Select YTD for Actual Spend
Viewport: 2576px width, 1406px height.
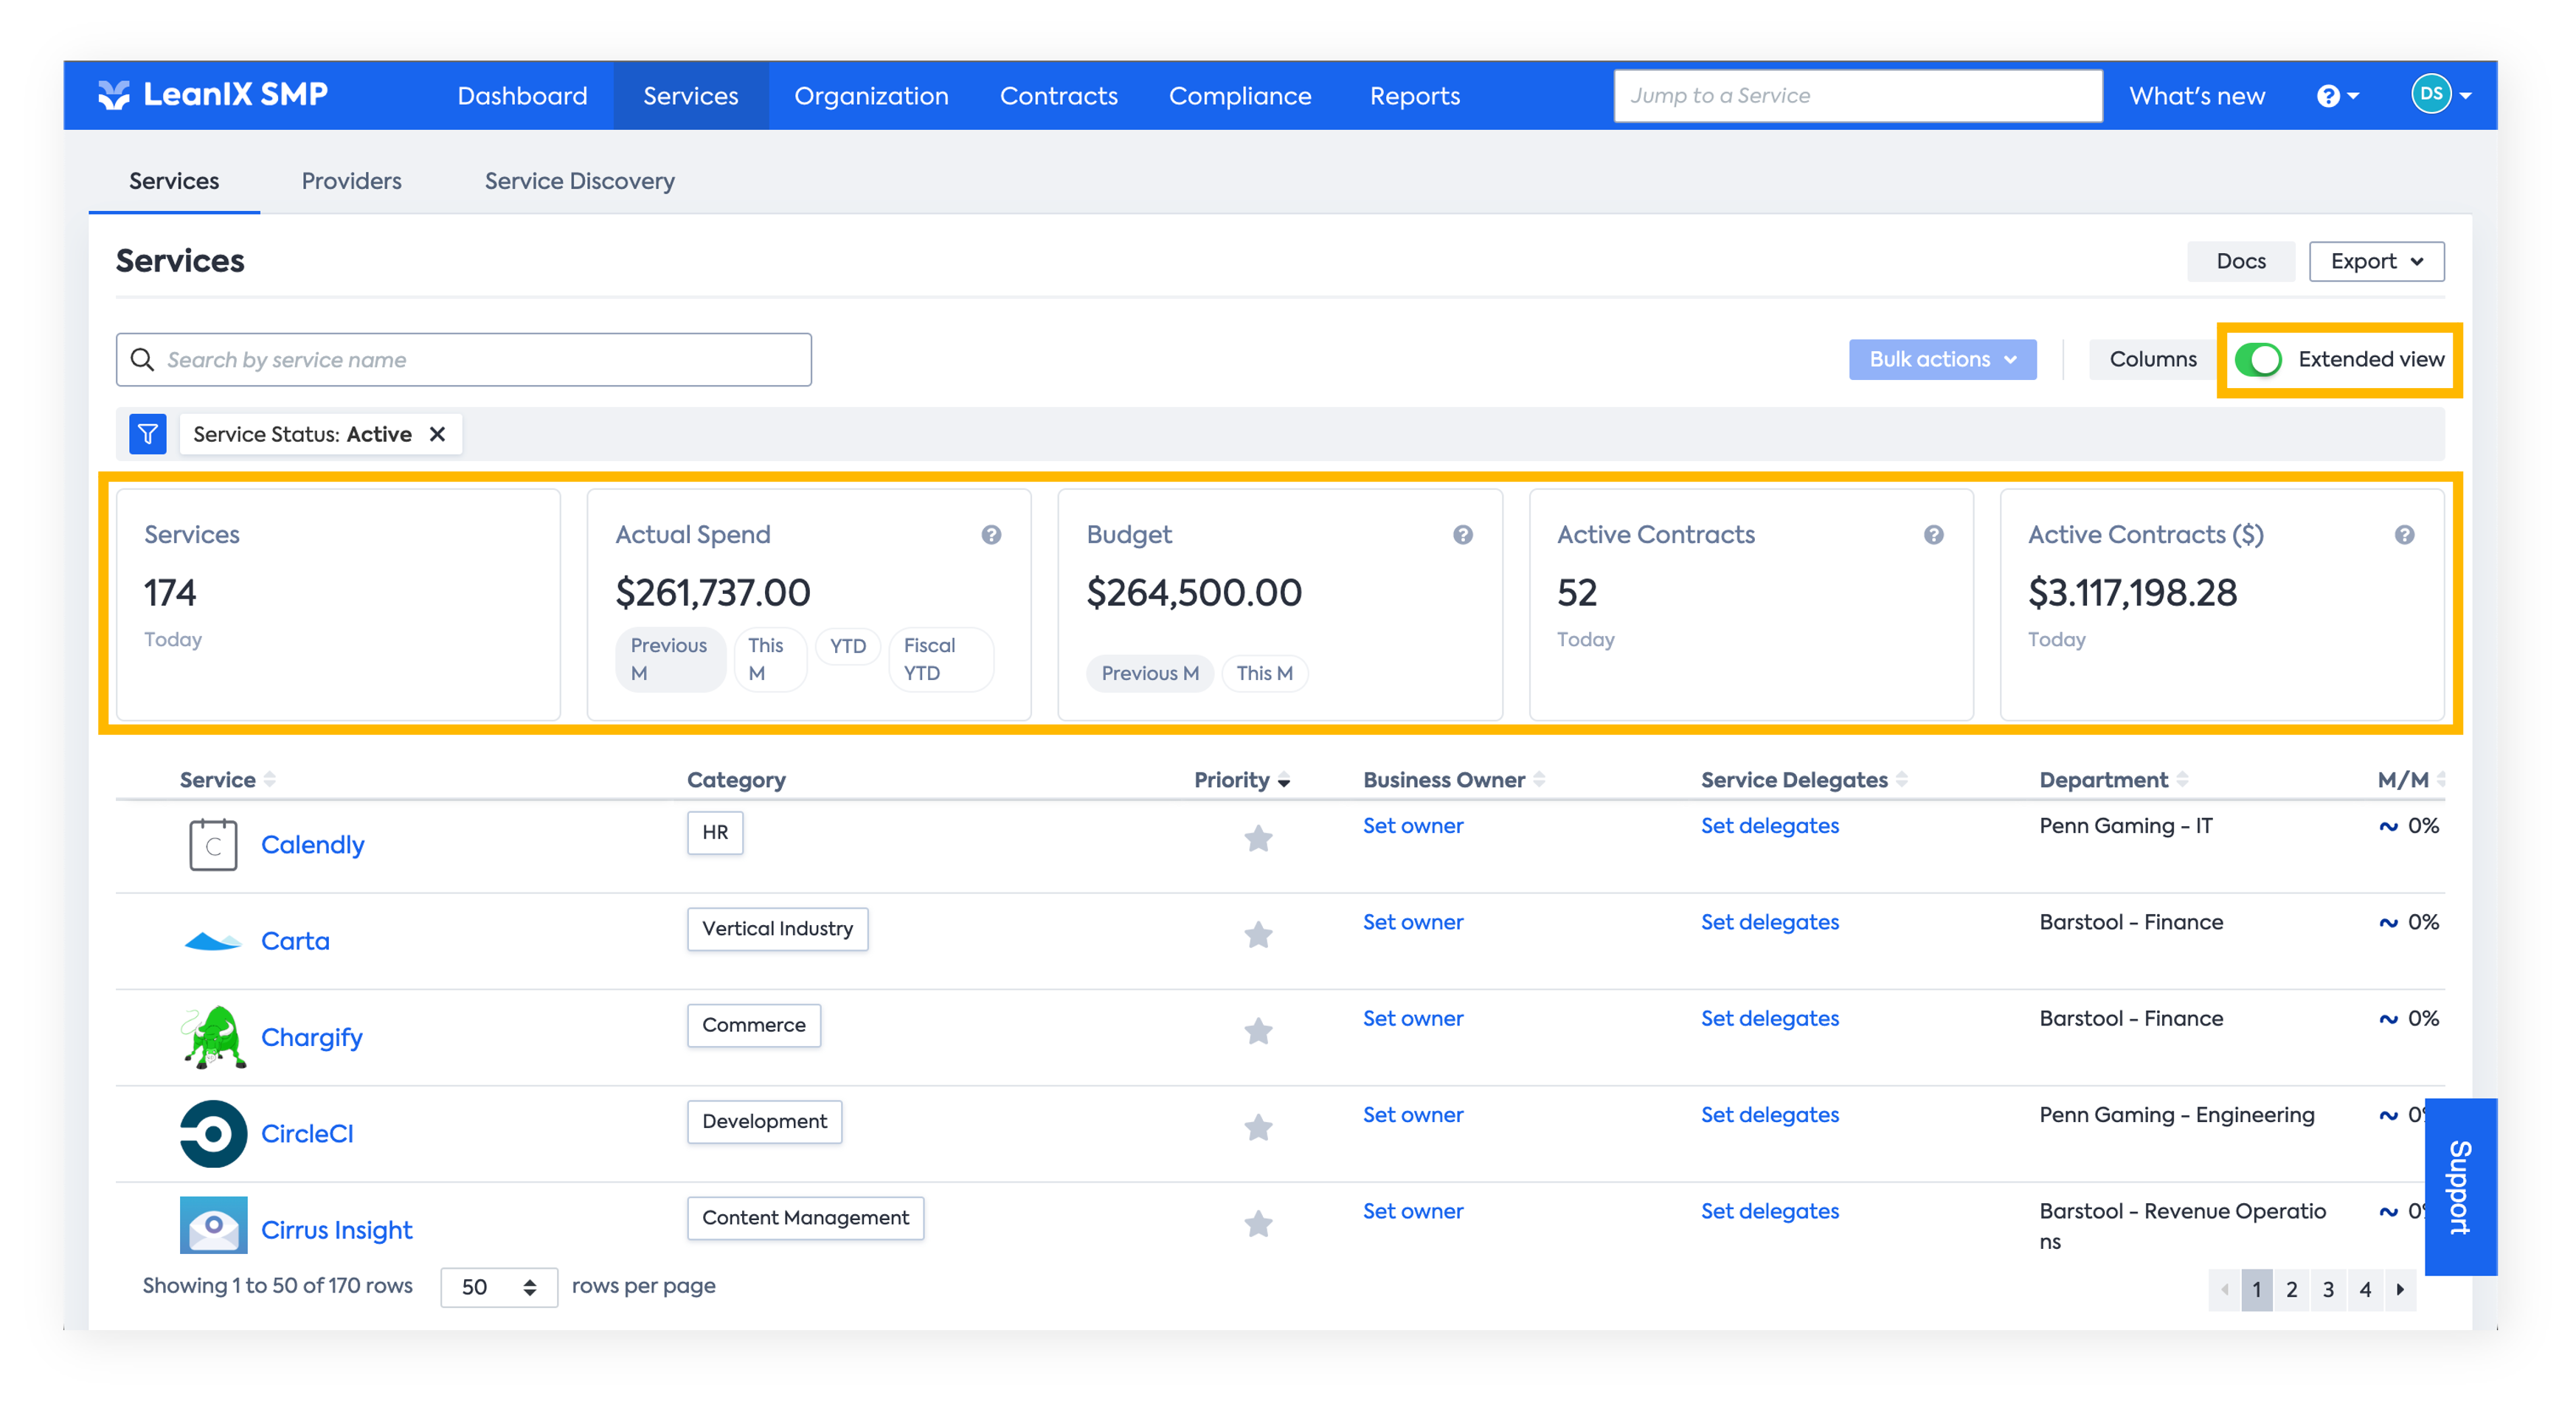[x=848, y=646]
